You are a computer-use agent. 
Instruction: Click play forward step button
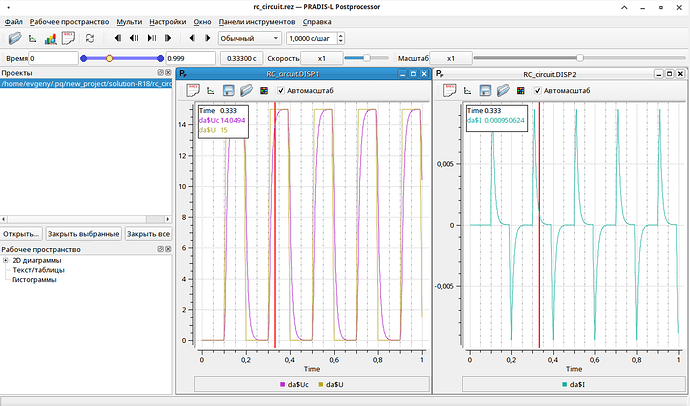(x=151, y=38)
